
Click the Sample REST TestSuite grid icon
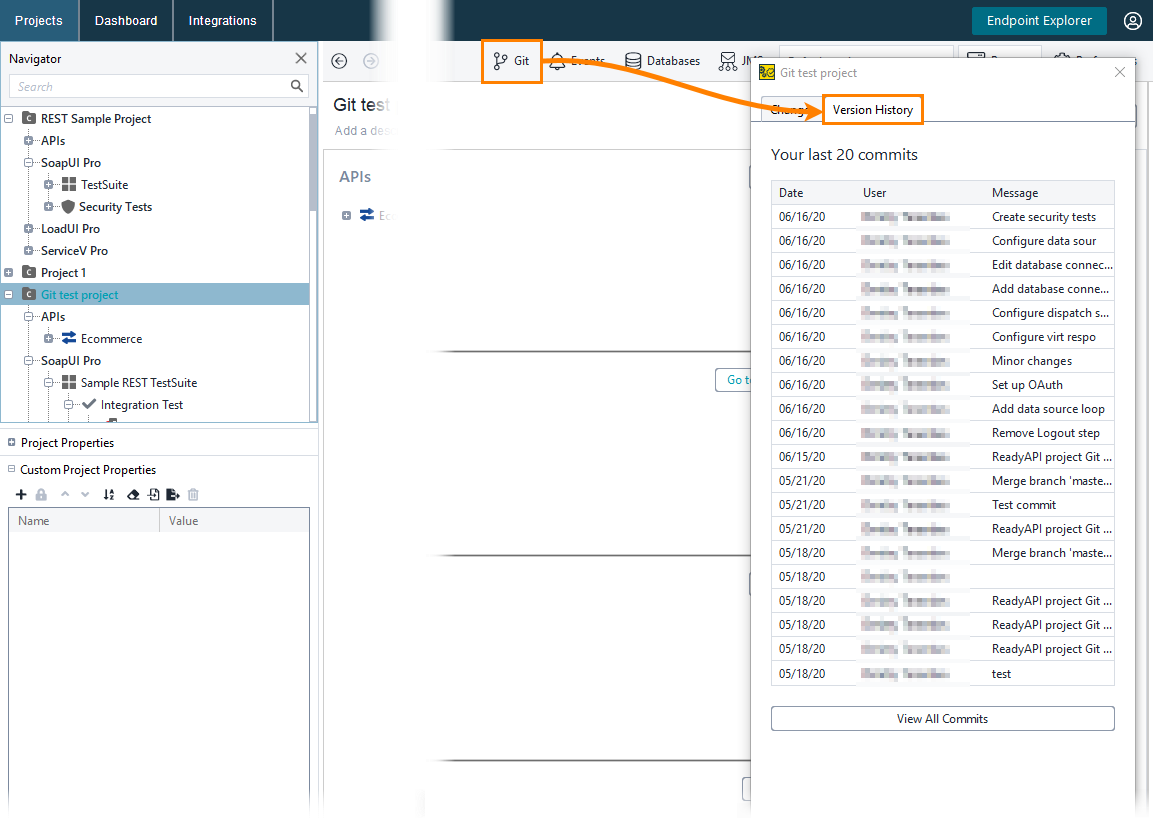69,382
